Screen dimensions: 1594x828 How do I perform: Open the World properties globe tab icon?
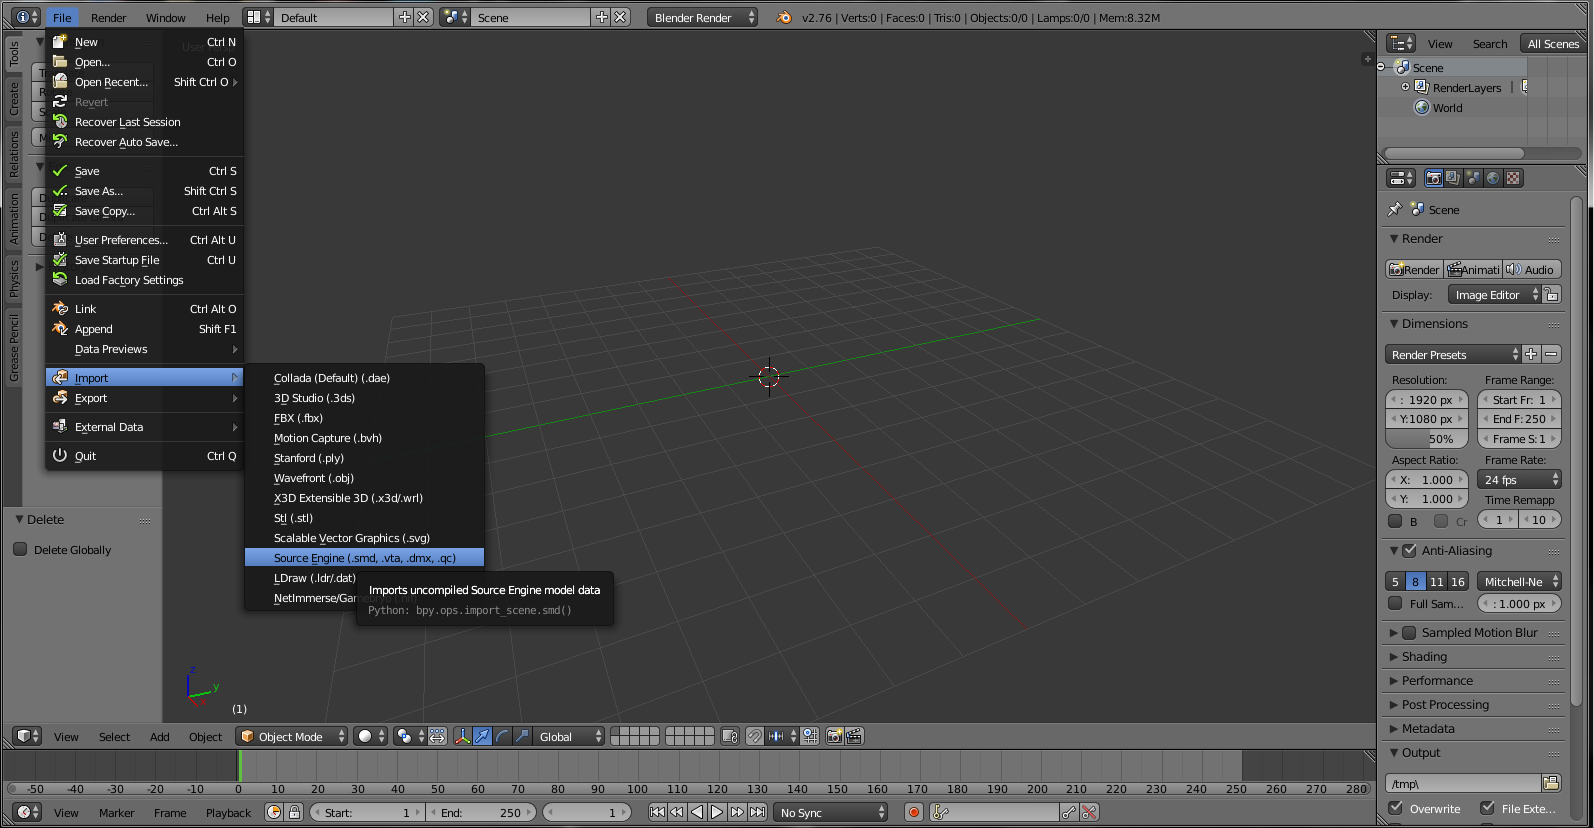tap(1493, 178)
